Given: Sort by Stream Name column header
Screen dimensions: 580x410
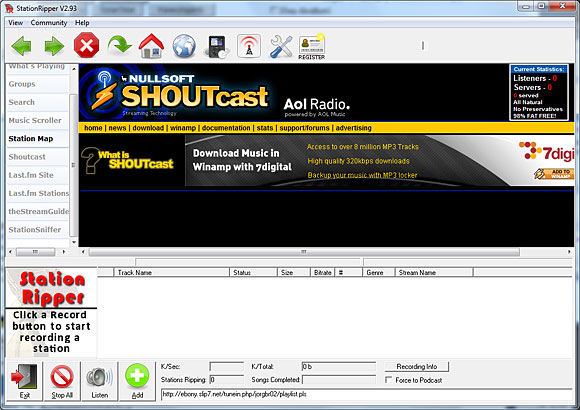Looking at the screenshot, I should (x=434, y=273).
